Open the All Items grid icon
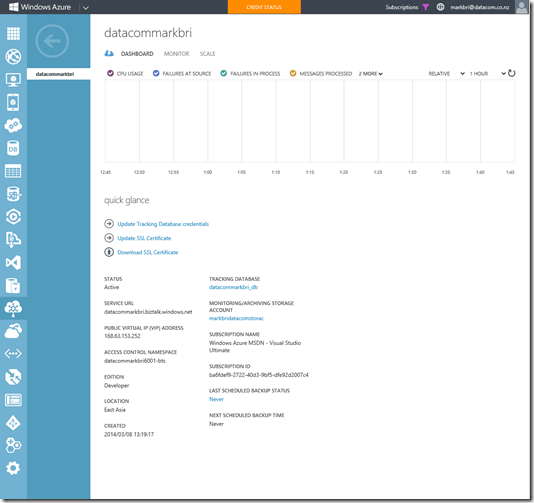 click(x=13, y=33)
